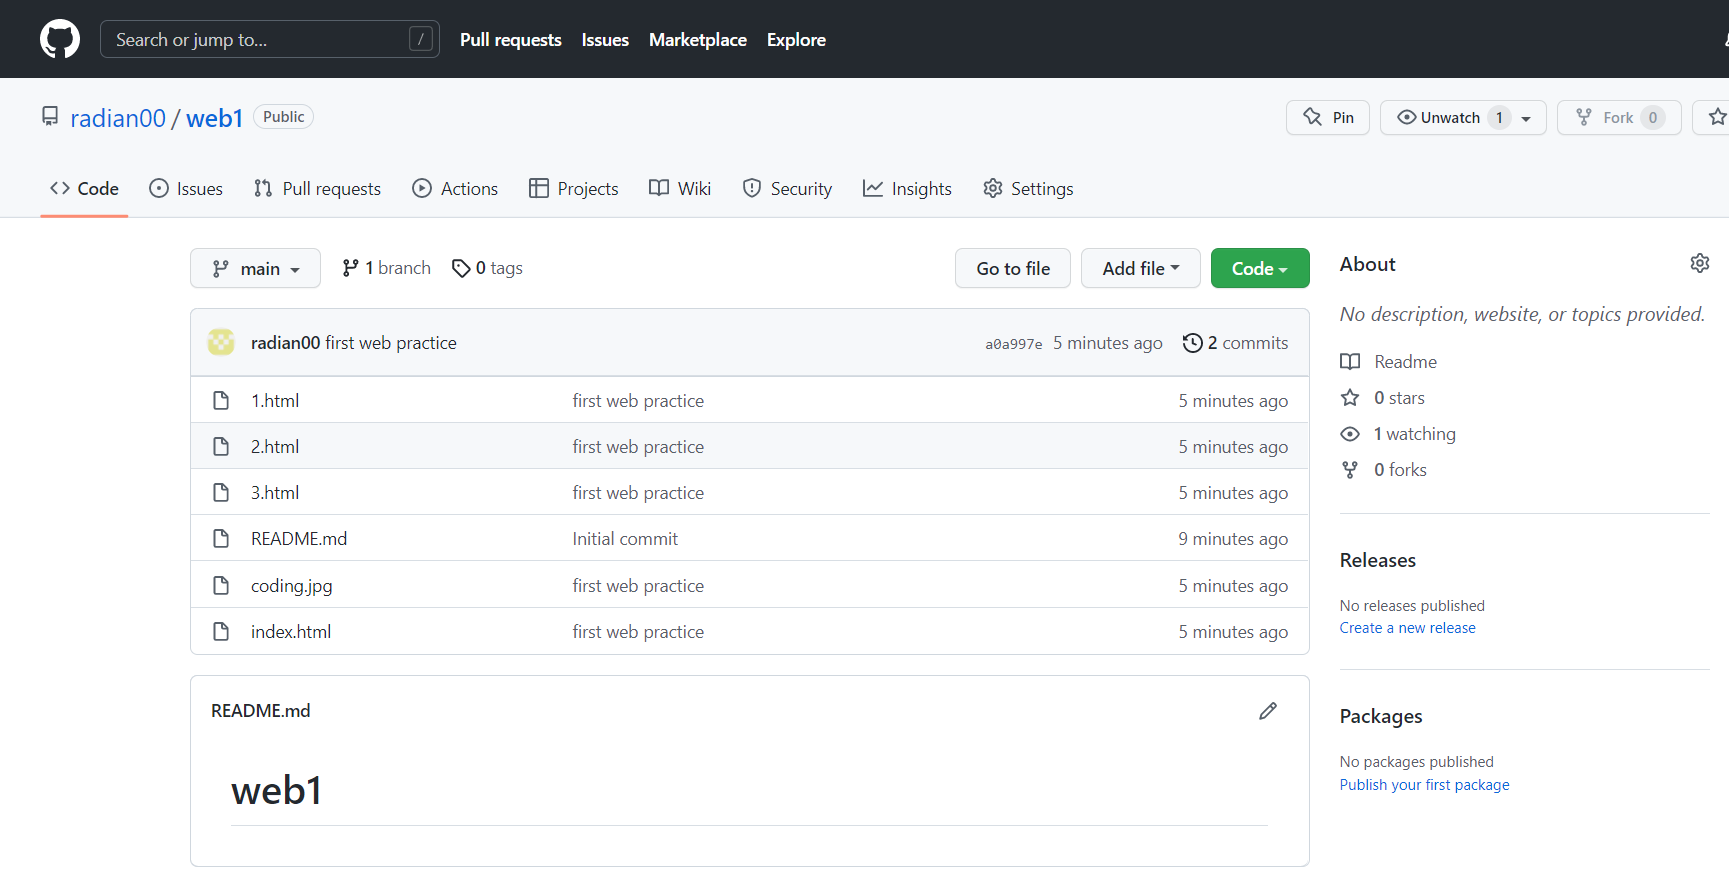Open the Unwatch notifications dropdown

(x=1463, y=117)
